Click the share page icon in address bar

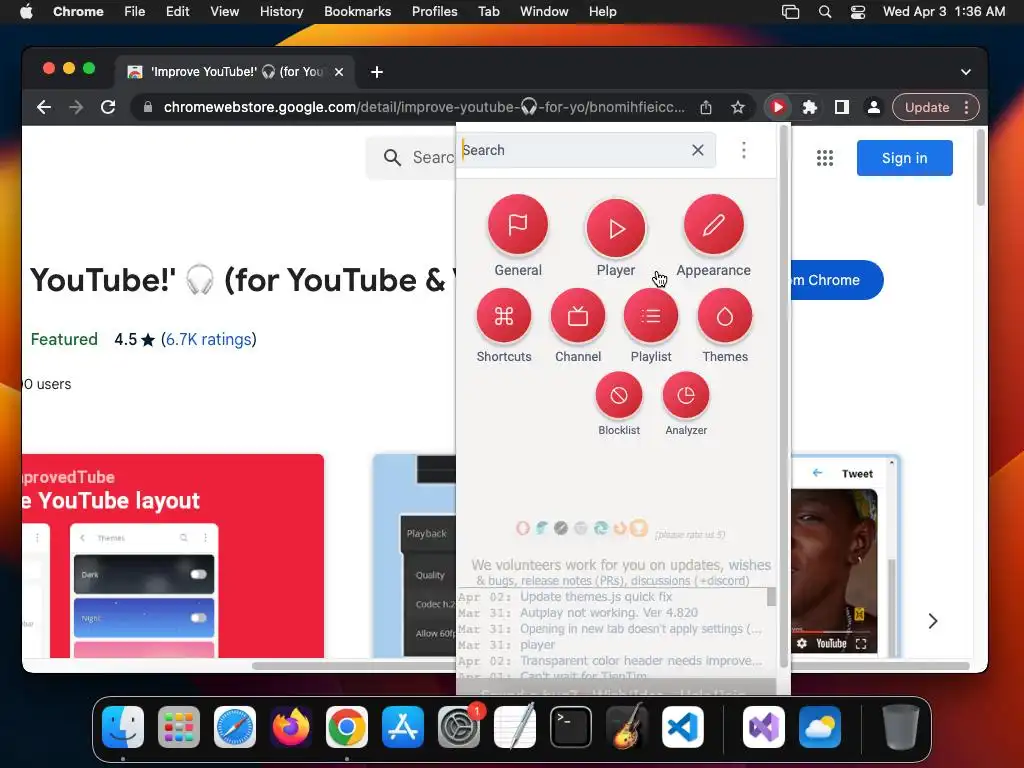tap(706, 107)
